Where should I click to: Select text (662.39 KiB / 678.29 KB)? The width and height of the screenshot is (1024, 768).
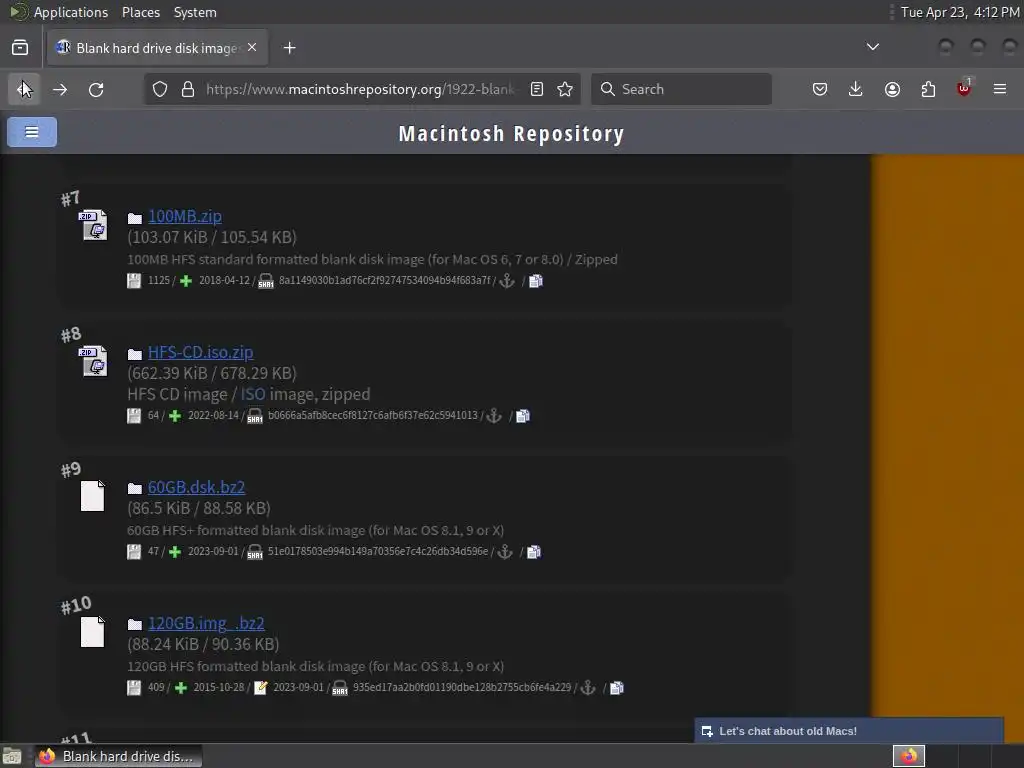pyautogui.click(x=212, y=373)
